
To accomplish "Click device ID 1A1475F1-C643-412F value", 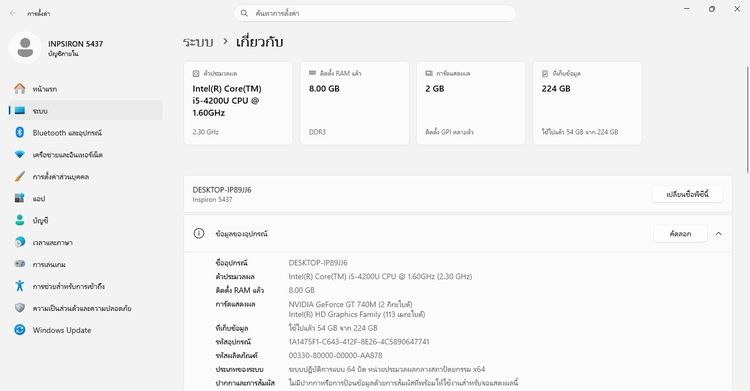I will click(359, 342).
